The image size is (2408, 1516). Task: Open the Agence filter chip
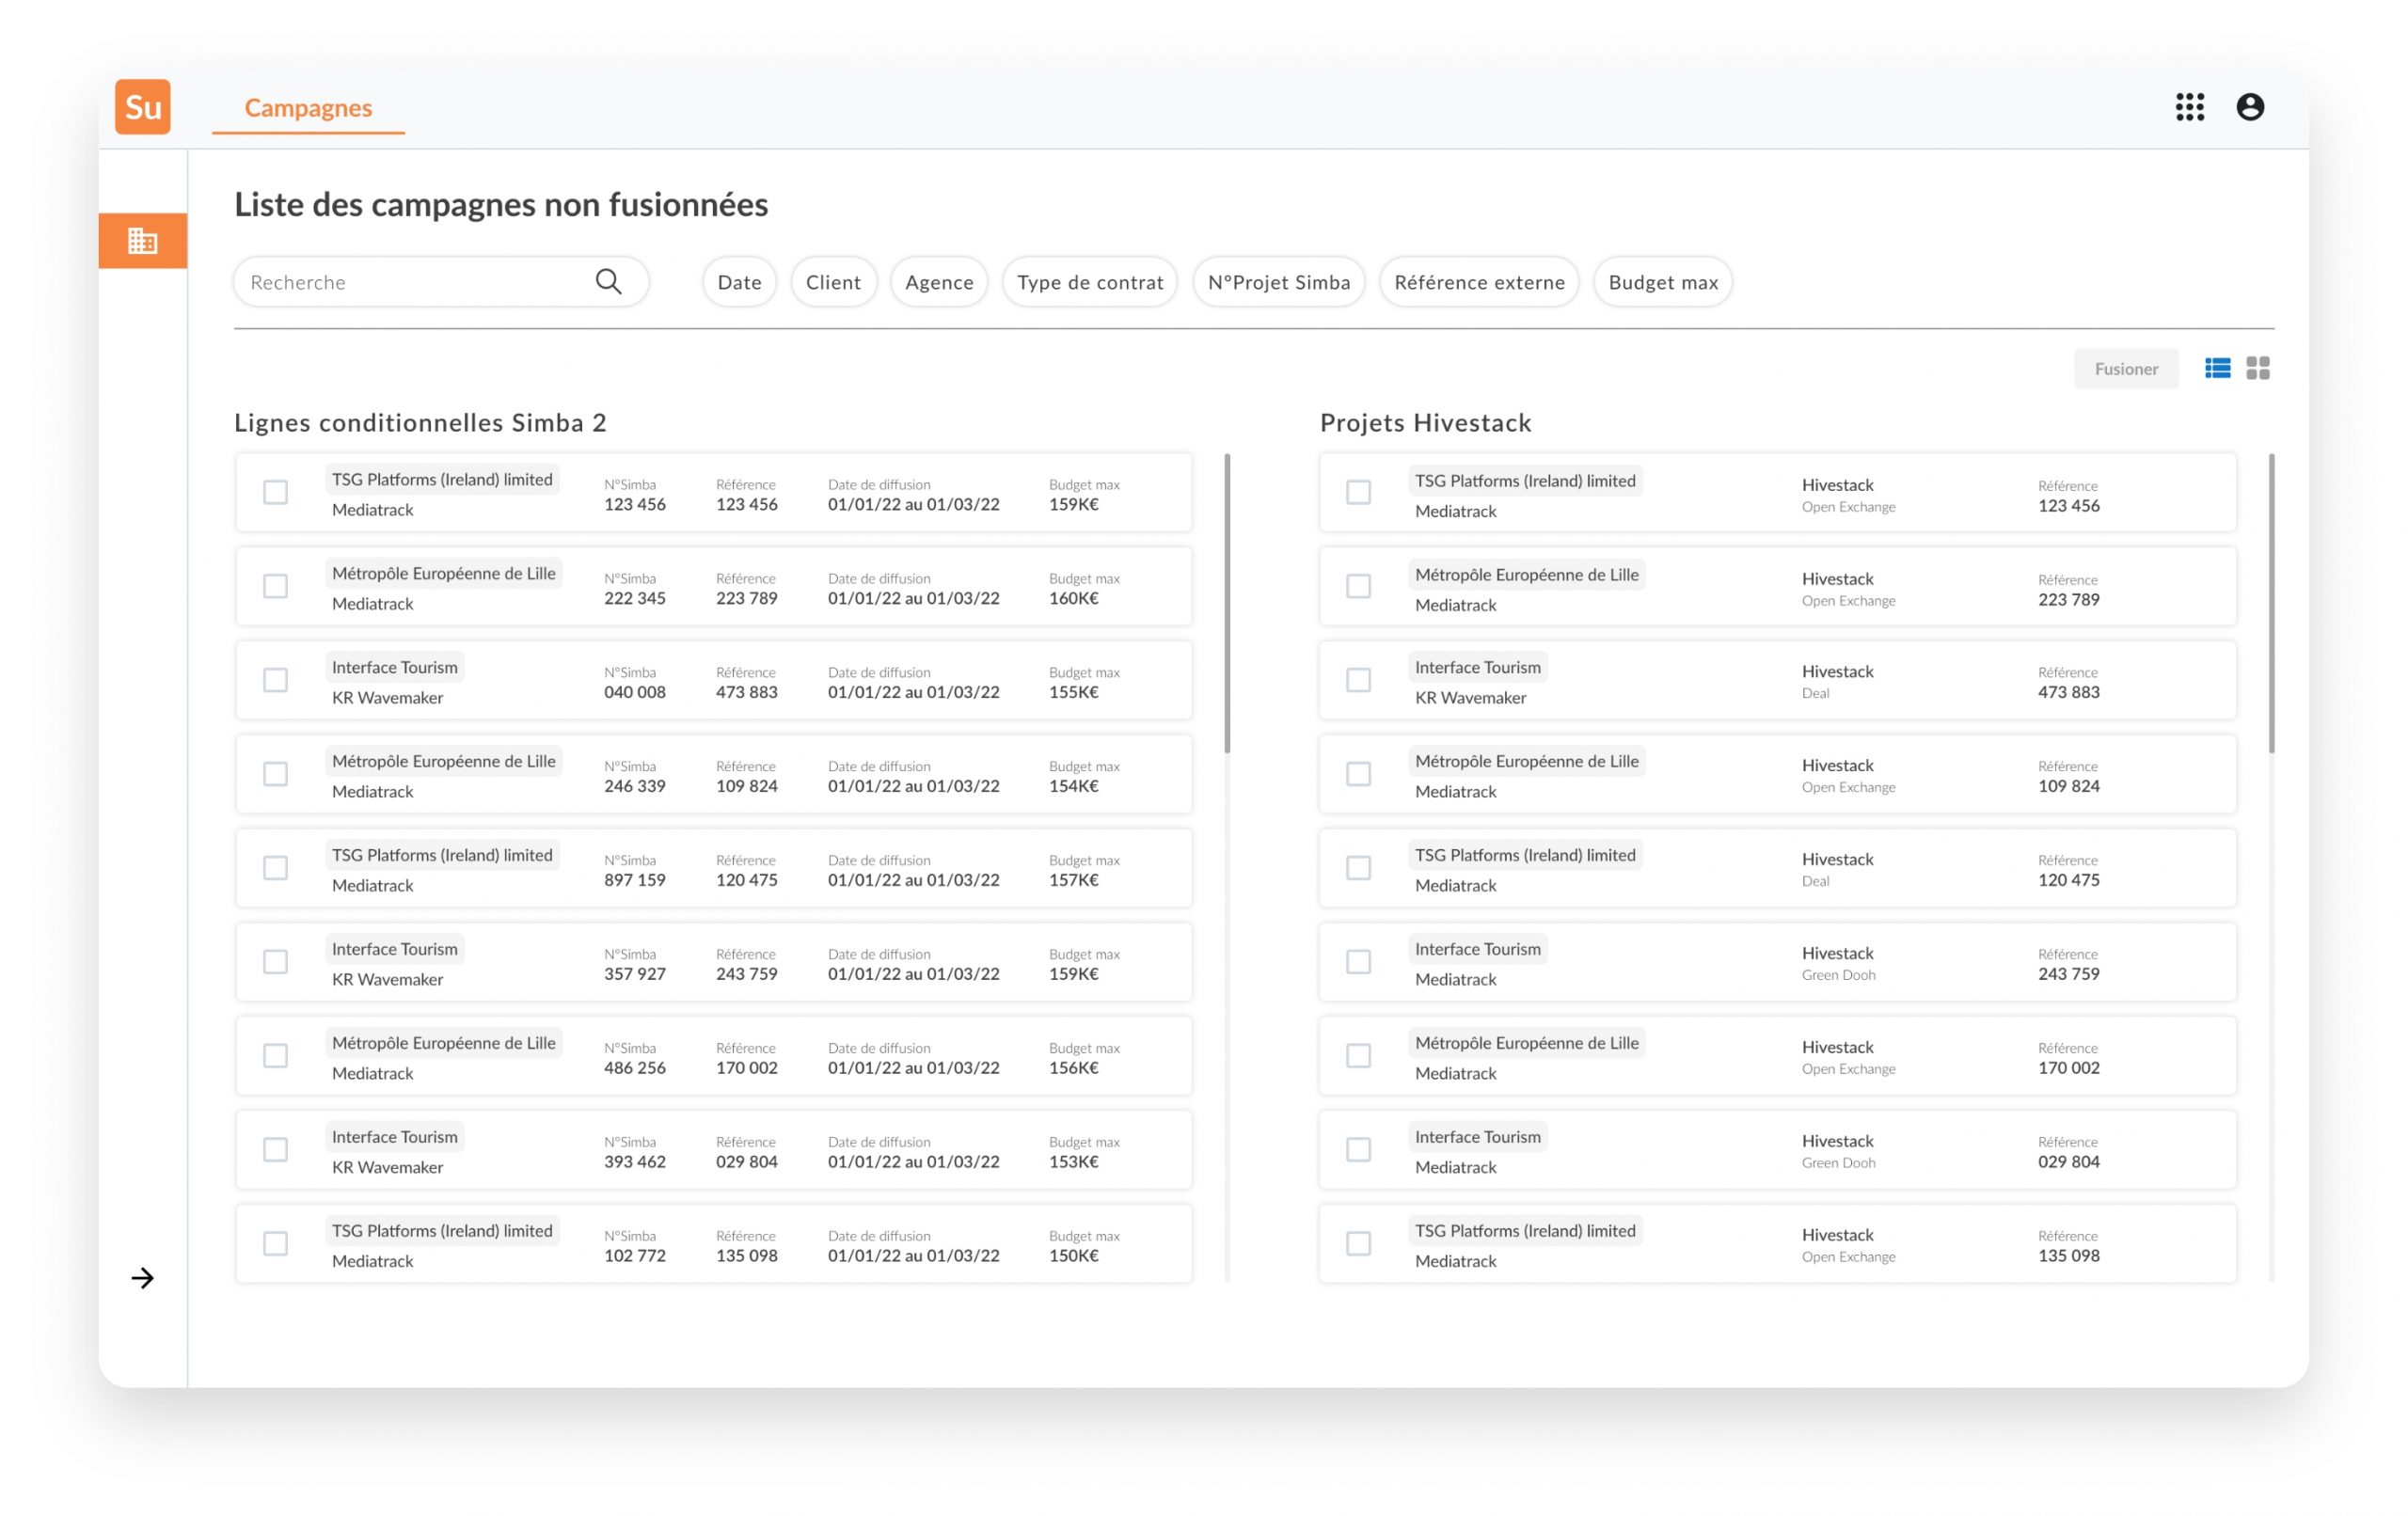click(x=938, y=282)
